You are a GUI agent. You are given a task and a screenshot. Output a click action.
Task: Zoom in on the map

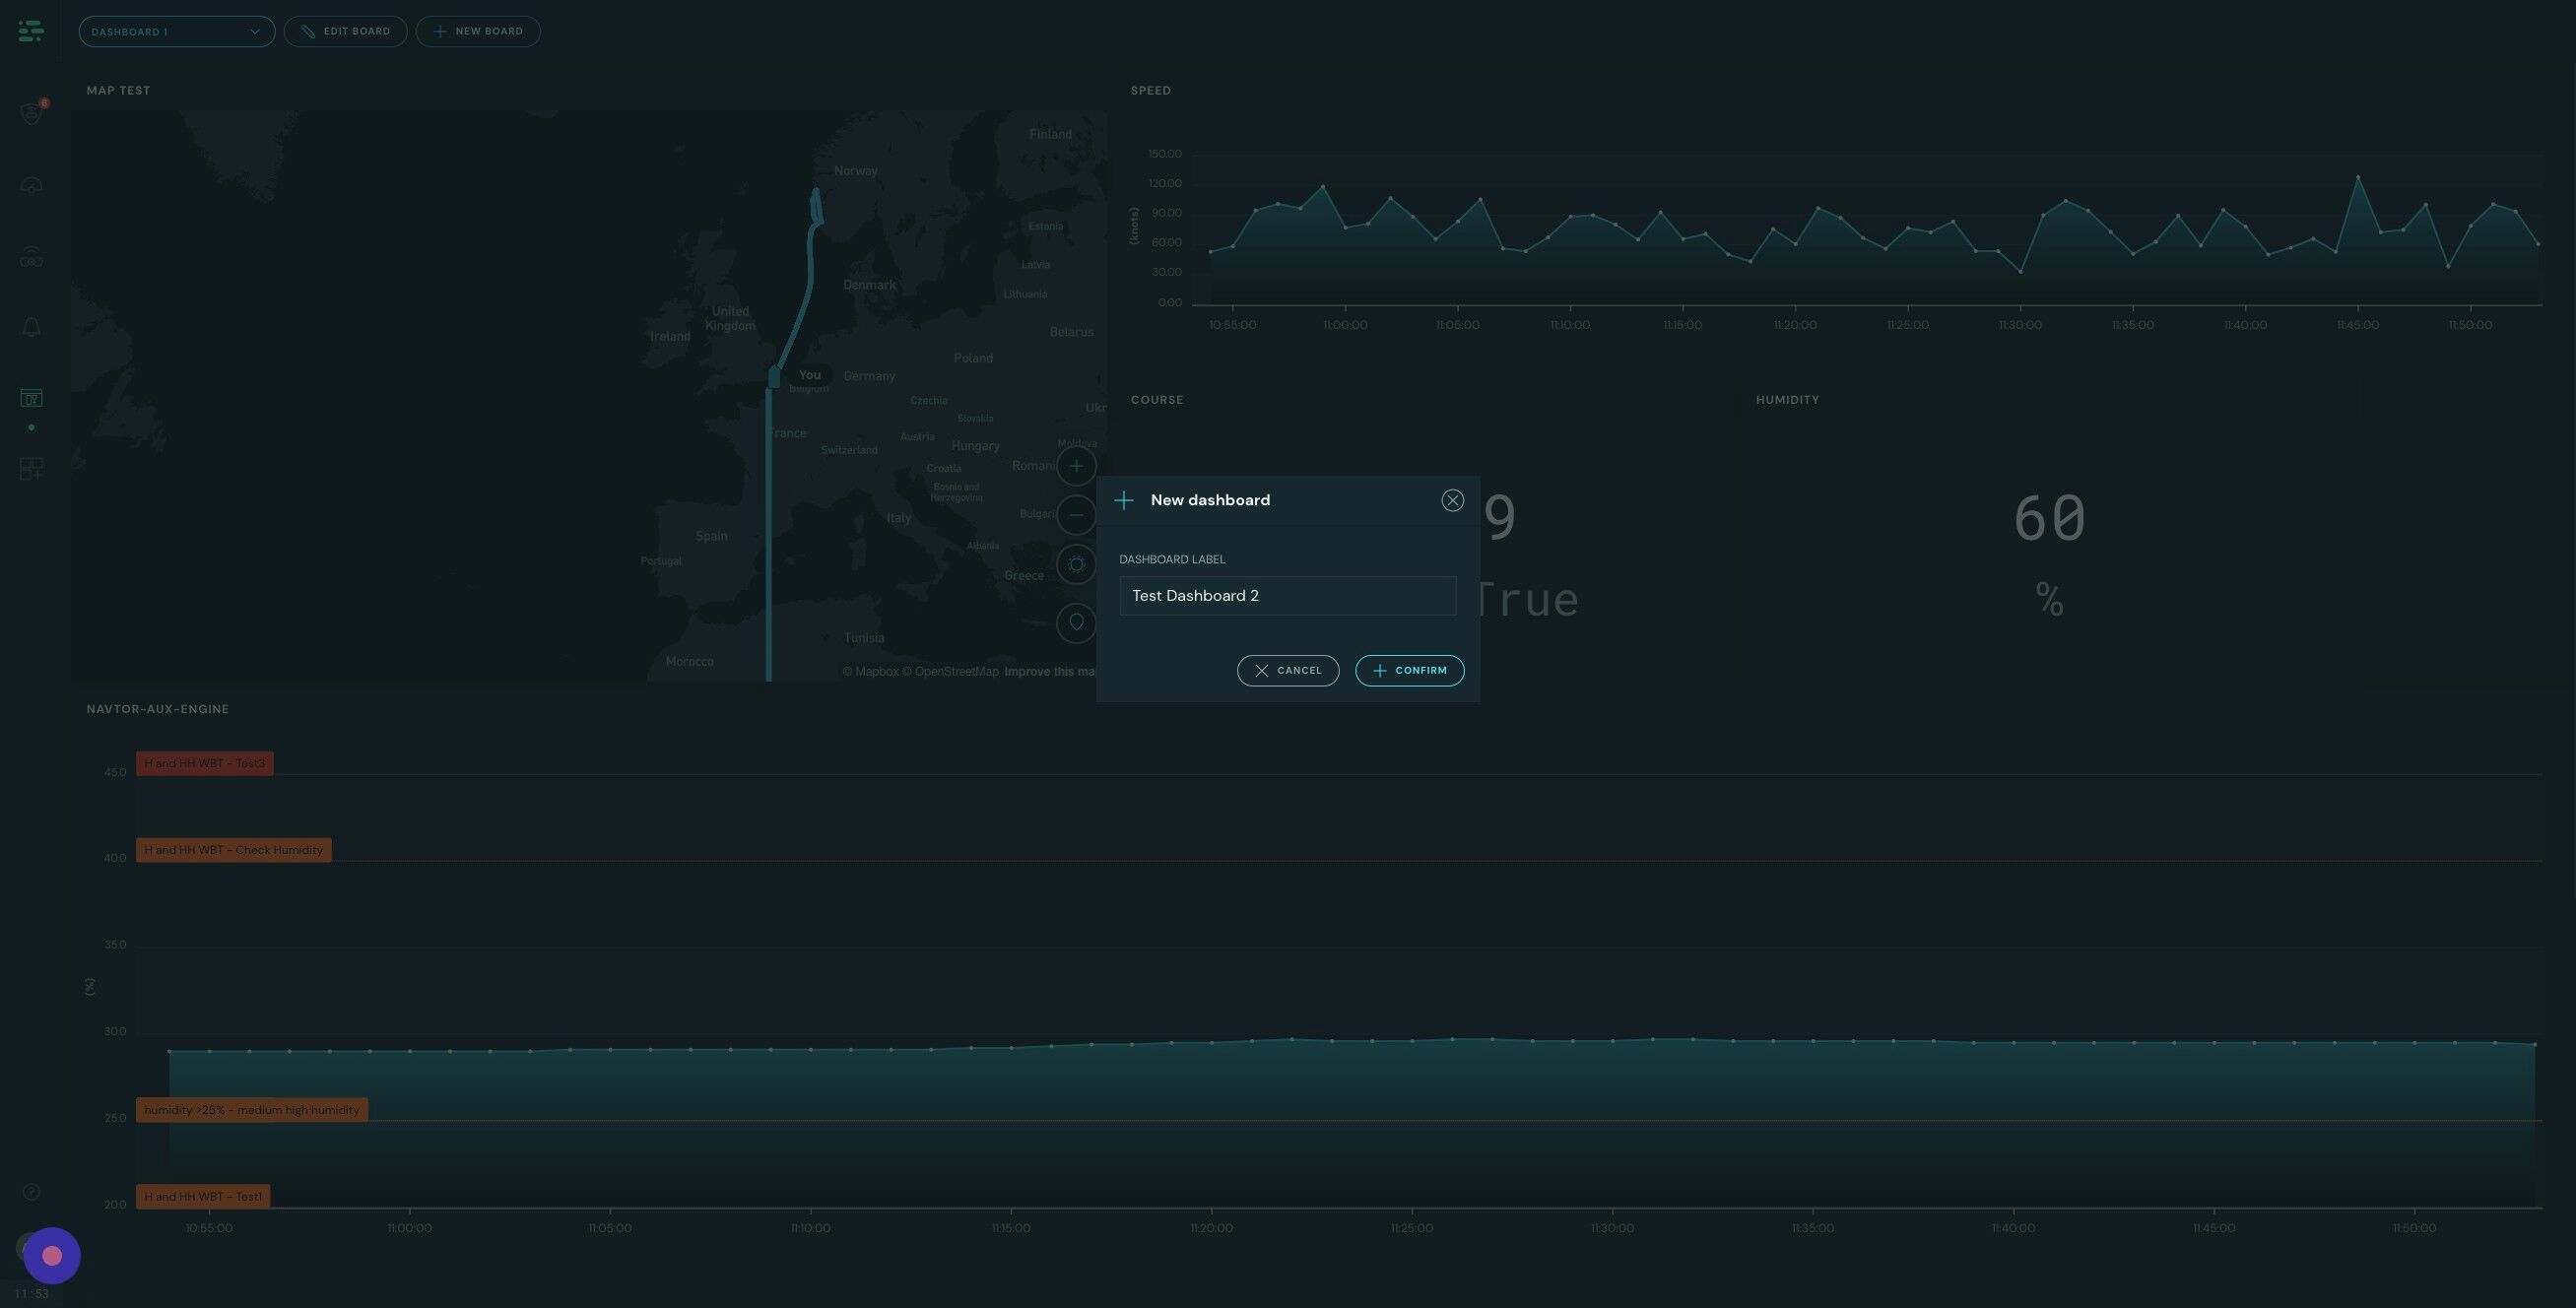pyautogui.click(x=1076, y=466)
